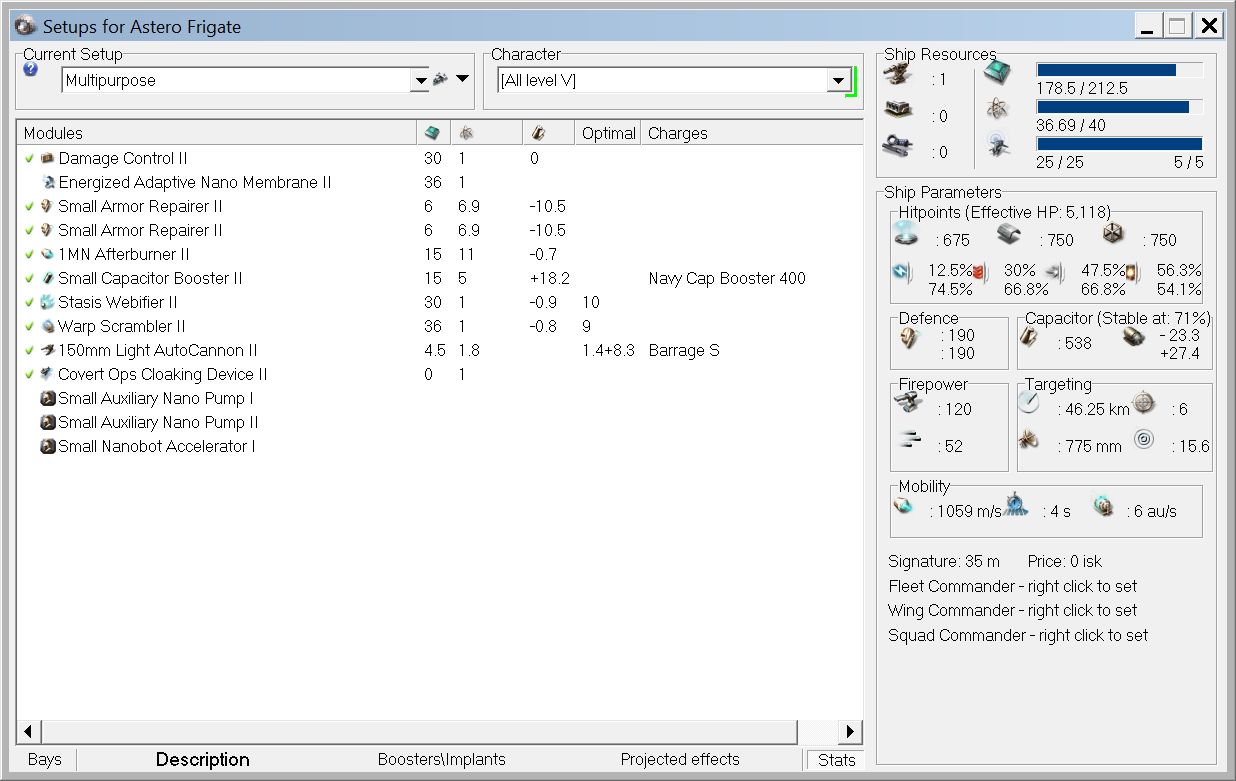Toggle the 150mm Light AutoCannon II checkmark
This screenshot has height=781, width=1236.
click(x=29, y=350)
